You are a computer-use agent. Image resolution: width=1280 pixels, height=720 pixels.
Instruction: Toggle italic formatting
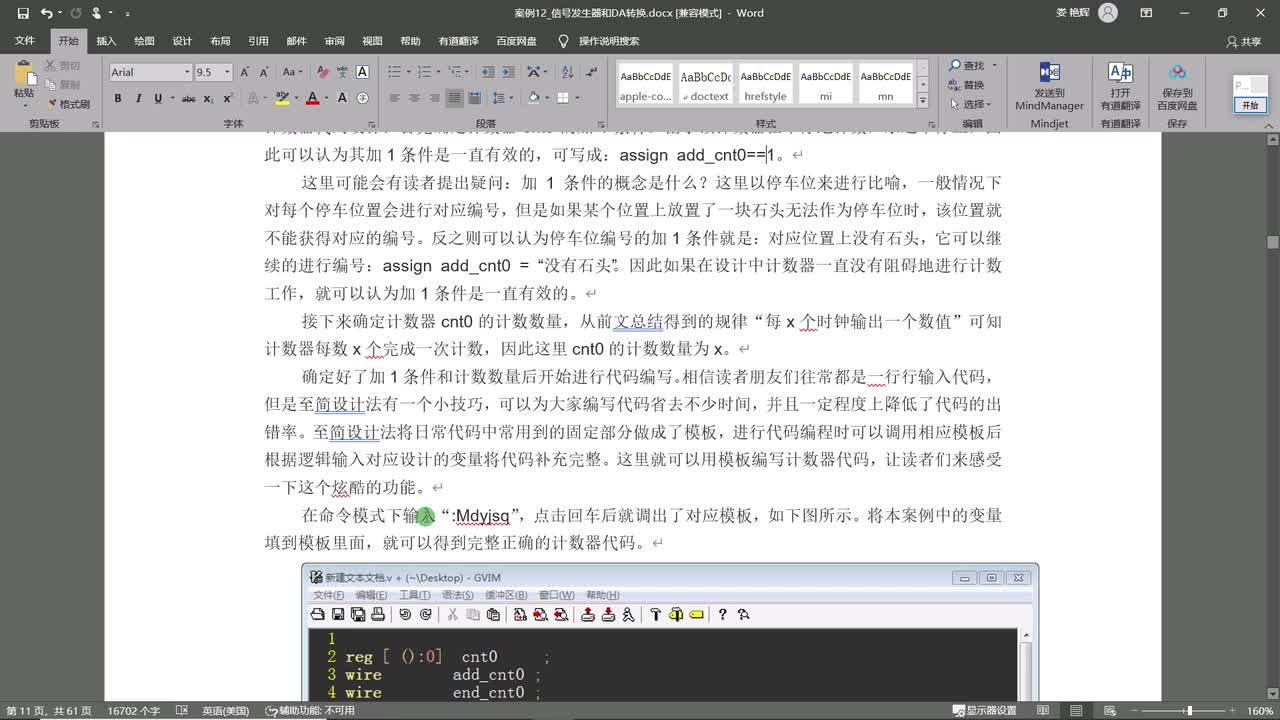139,98
